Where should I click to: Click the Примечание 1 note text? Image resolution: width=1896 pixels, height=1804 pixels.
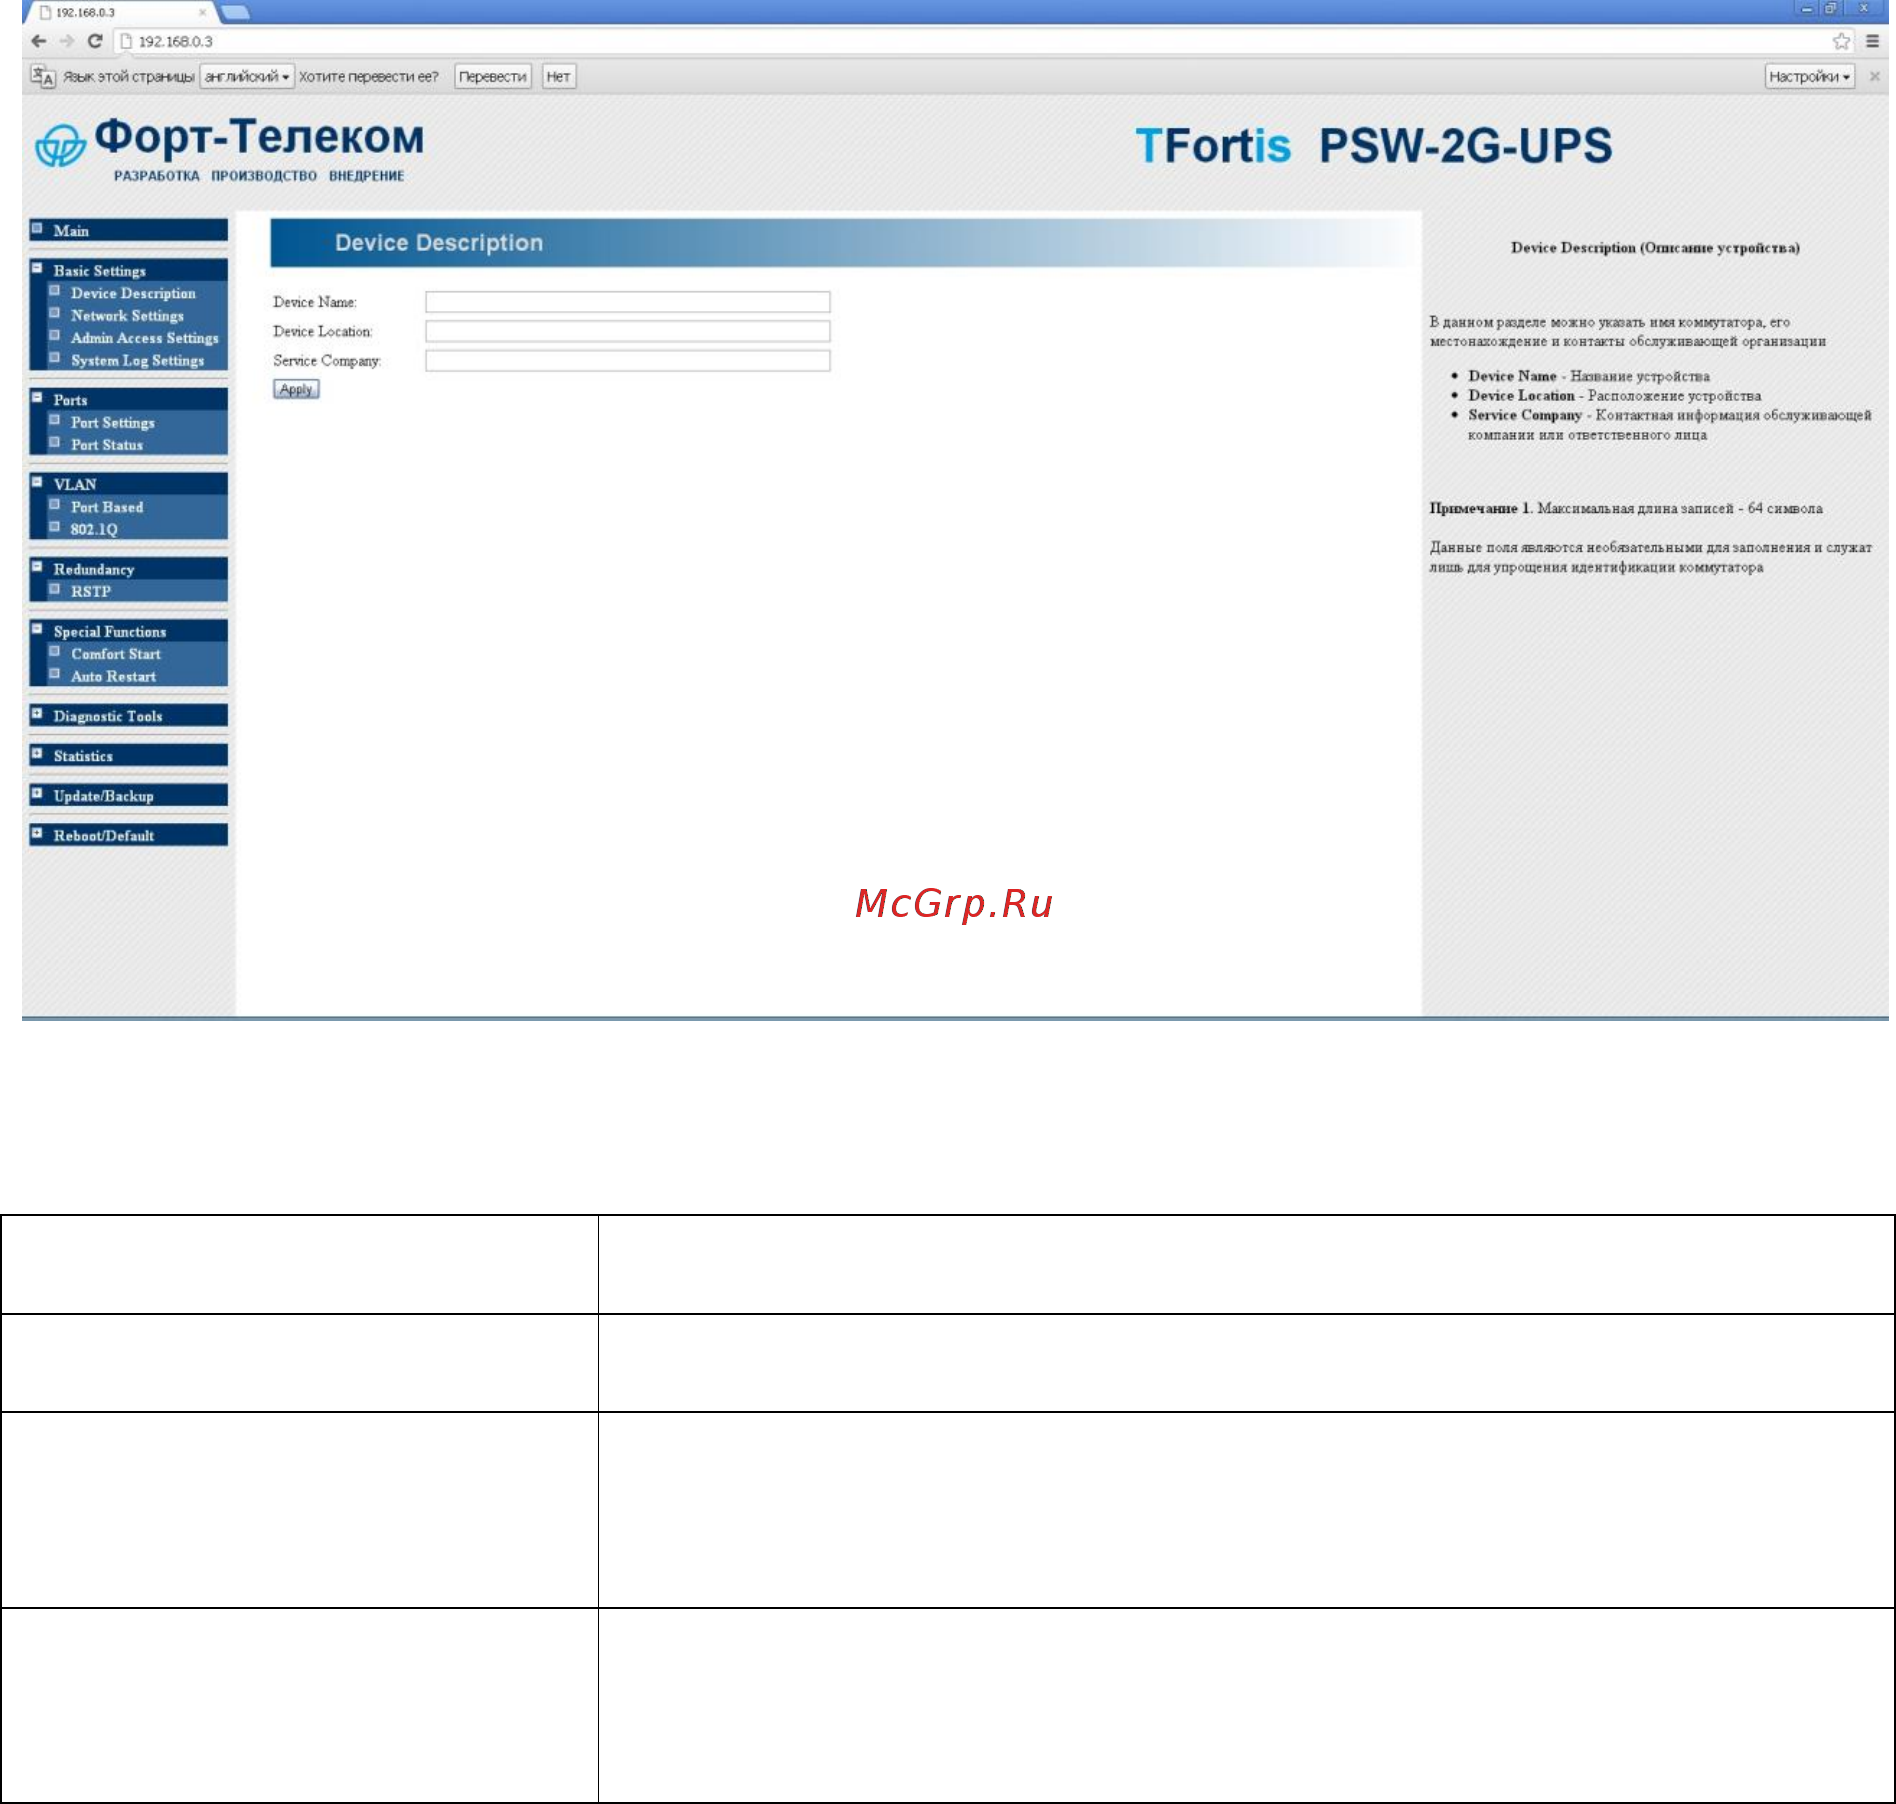pyautogui.click(x=1625, y=508)
